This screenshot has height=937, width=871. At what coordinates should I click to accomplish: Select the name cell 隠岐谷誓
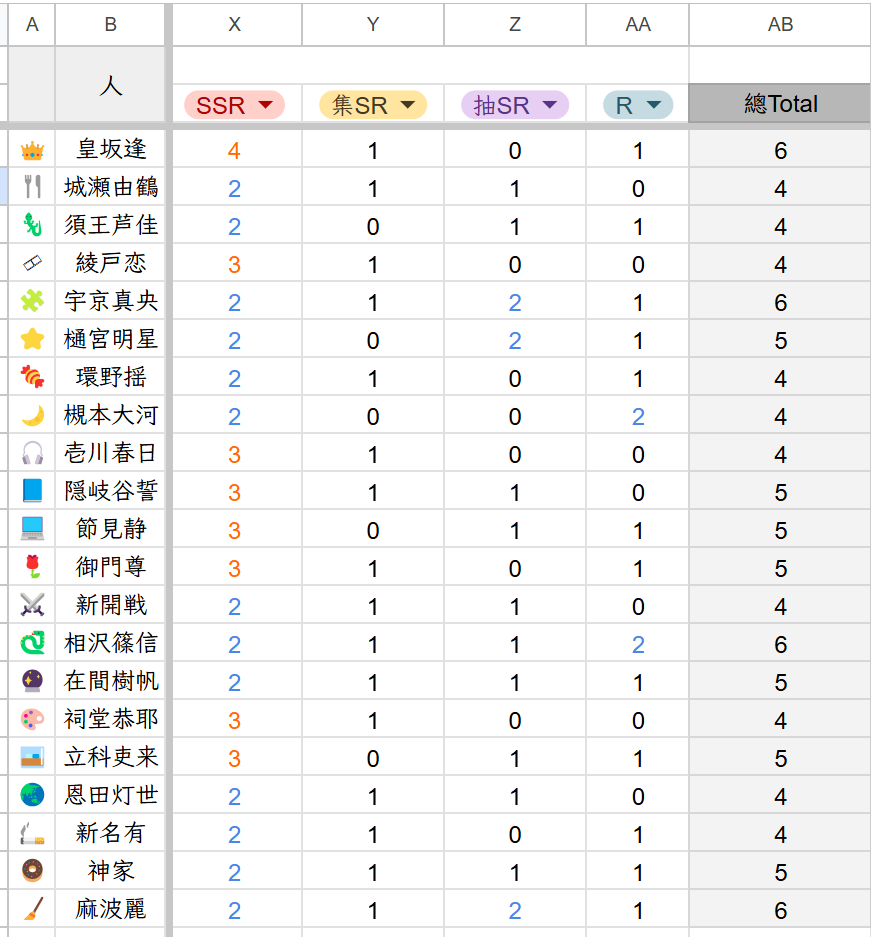(110, 491)
